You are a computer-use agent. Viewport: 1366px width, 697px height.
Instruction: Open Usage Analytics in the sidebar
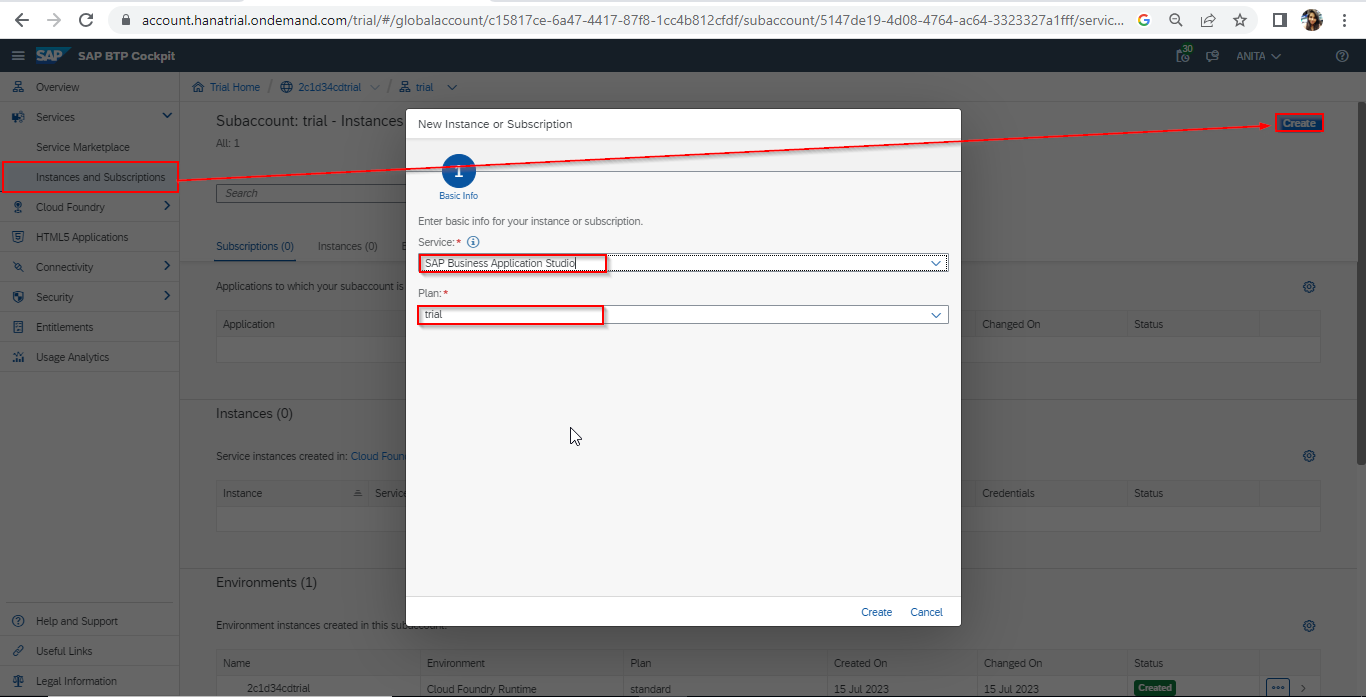point(72,357)
